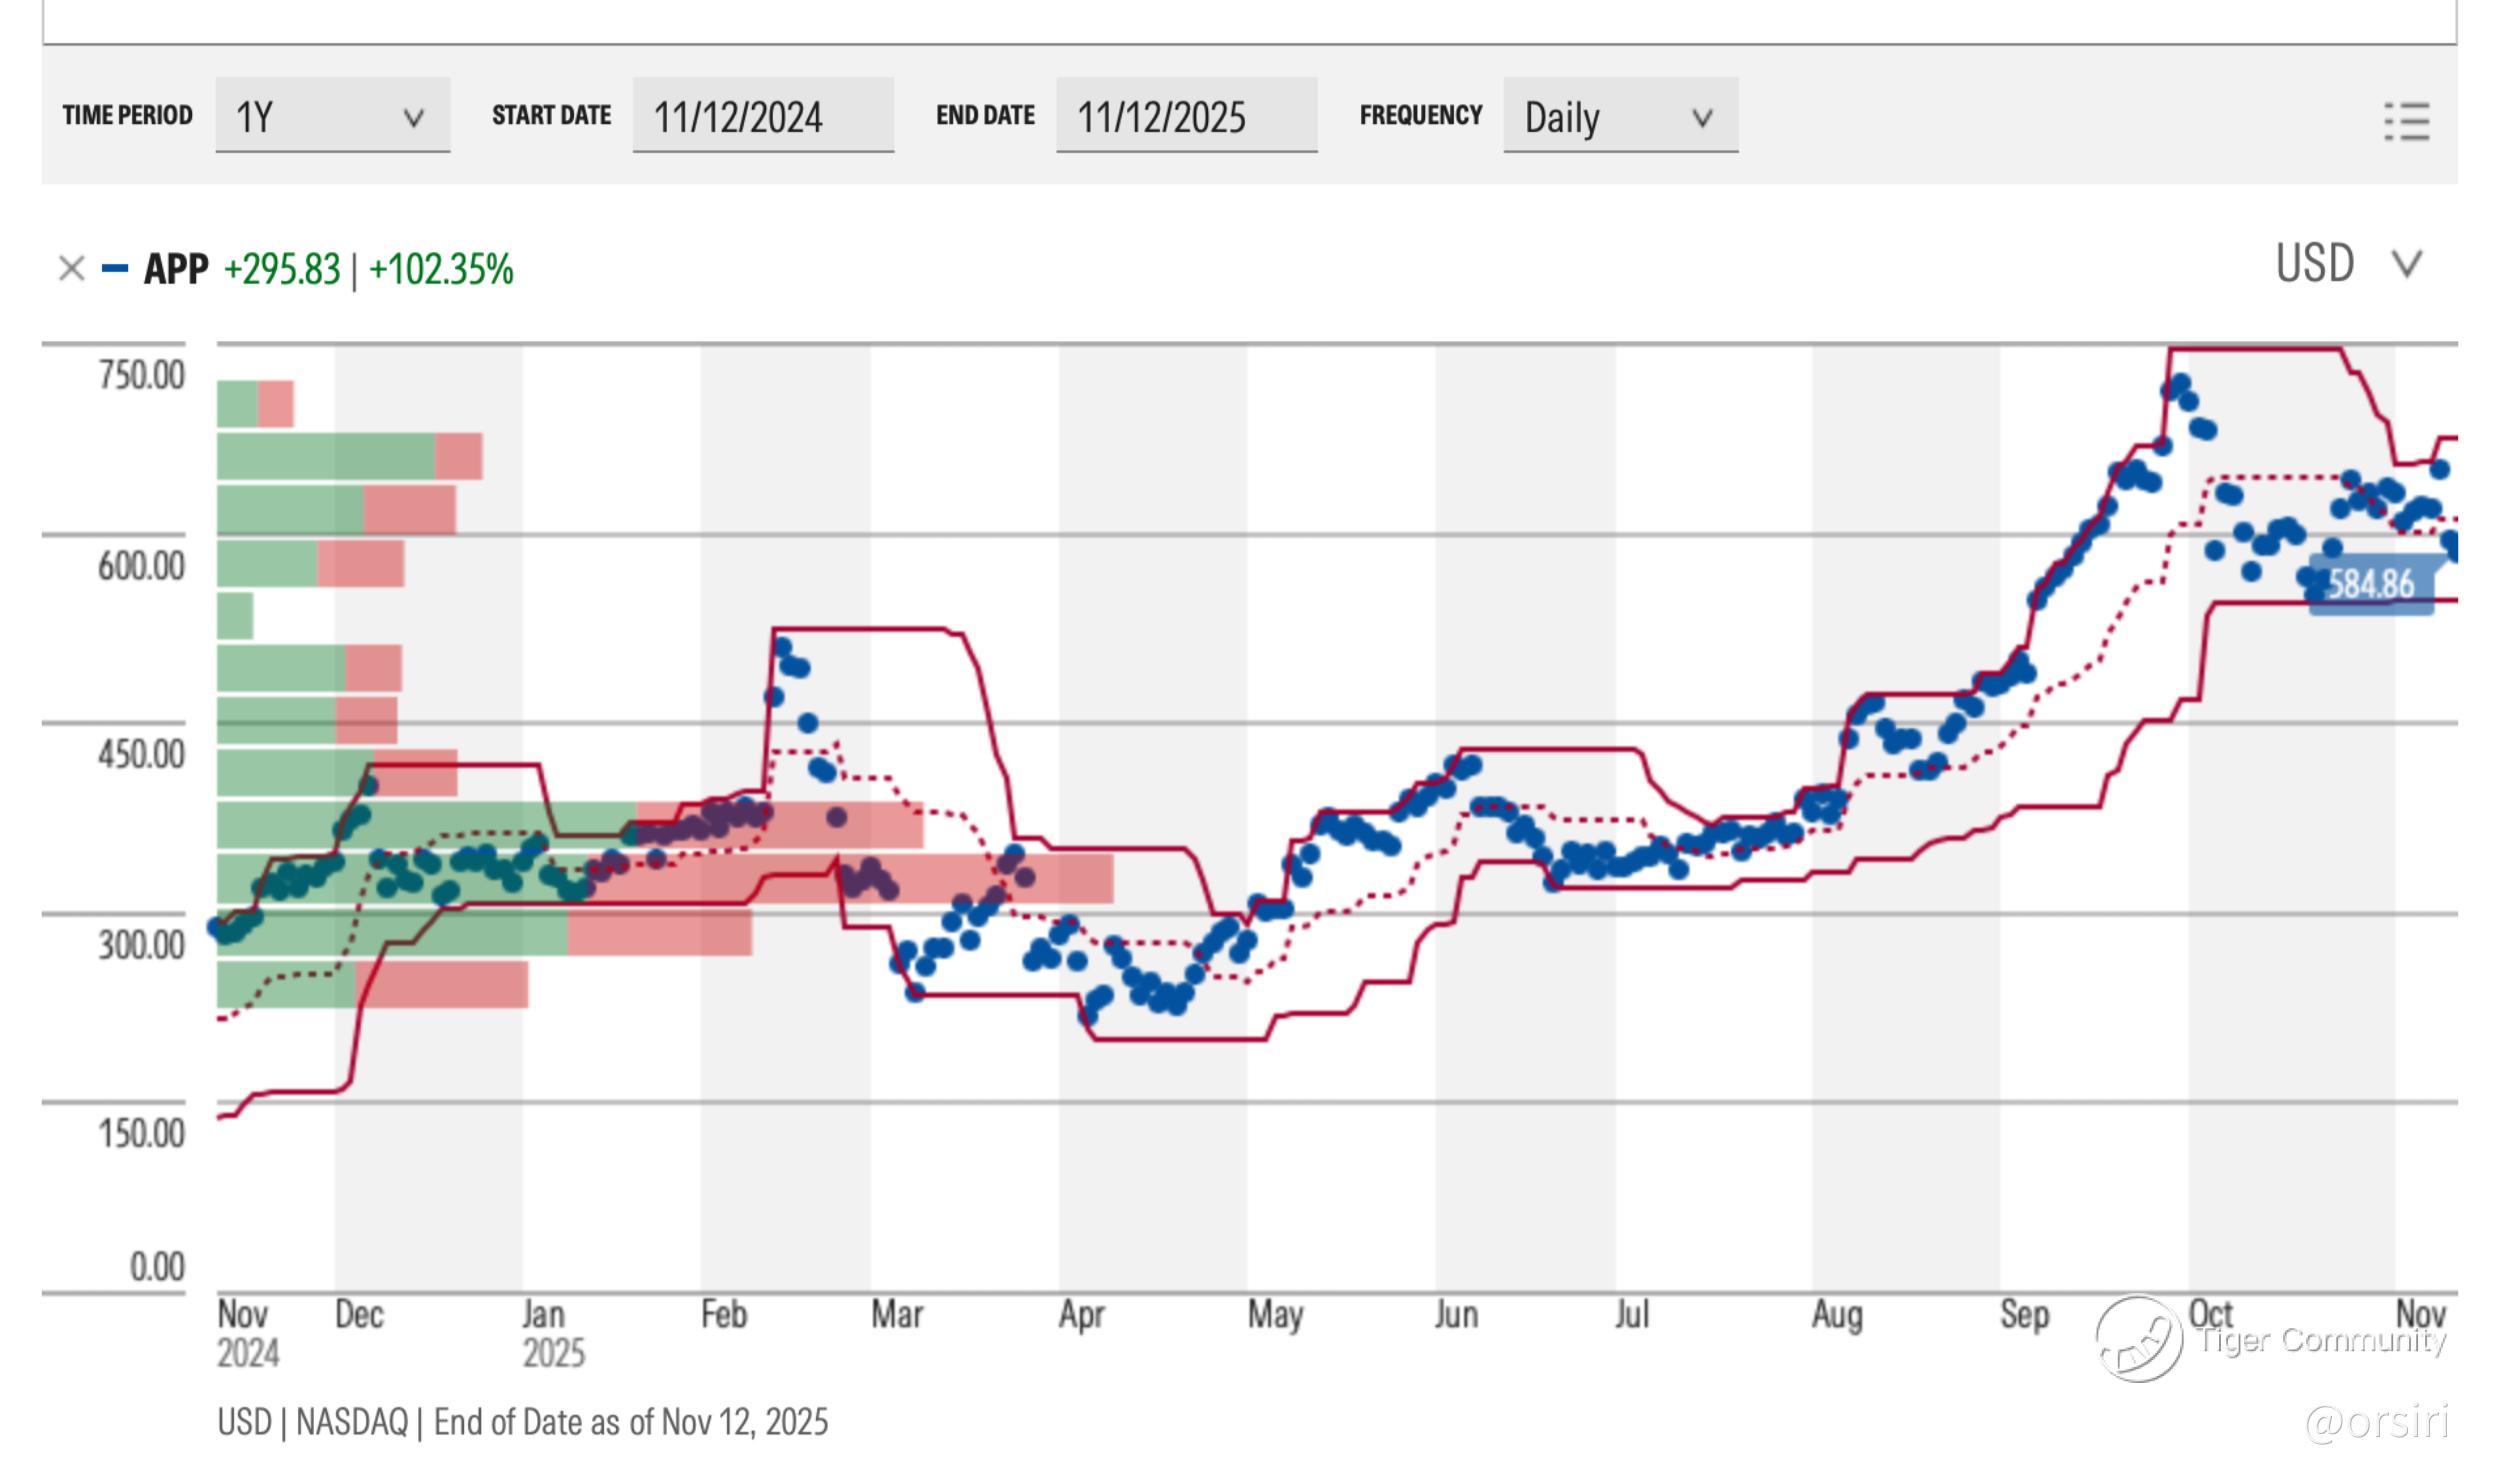The width and height of the screenshot is (2500, 1479).
Task: Click the blue APP legend color dash
Action: [115, 268]
